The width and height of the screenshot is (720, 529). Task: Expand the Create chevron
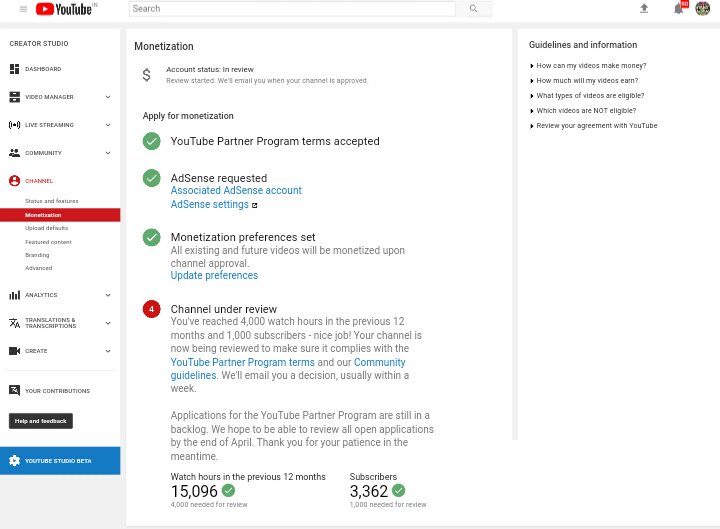point(108,351)
